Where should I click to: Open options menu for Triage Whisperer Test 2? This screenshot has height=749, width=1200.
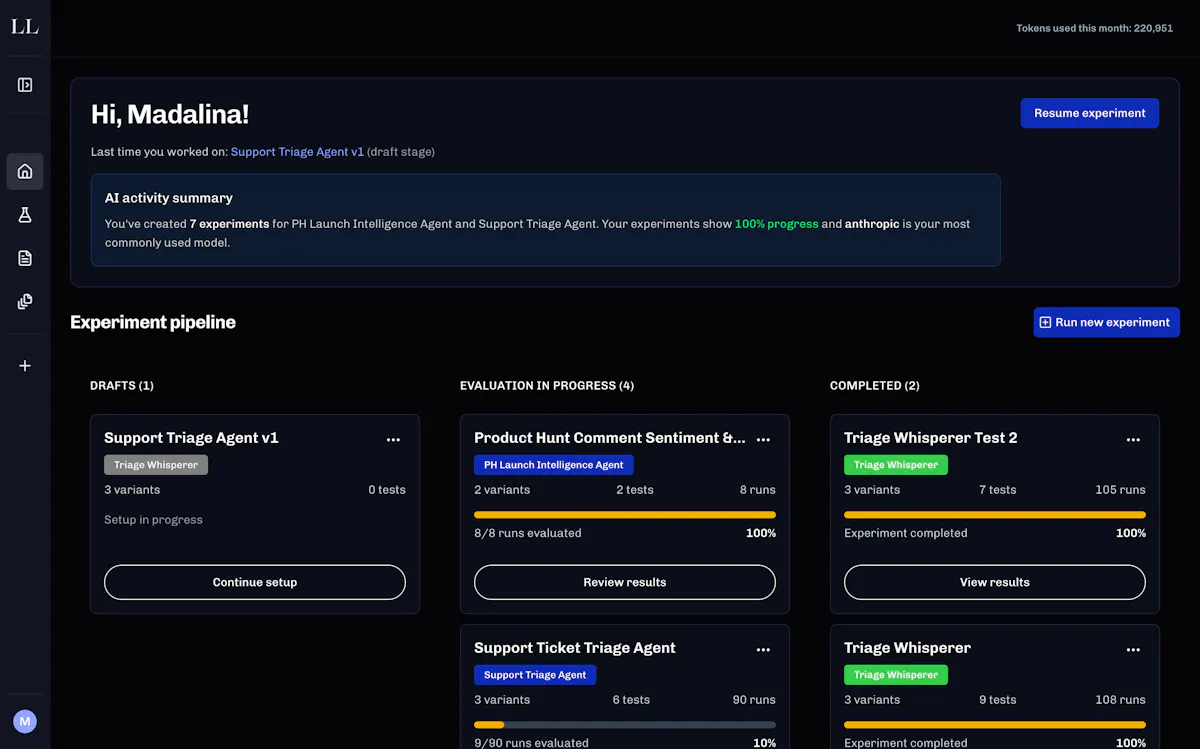click(1133, 439)
